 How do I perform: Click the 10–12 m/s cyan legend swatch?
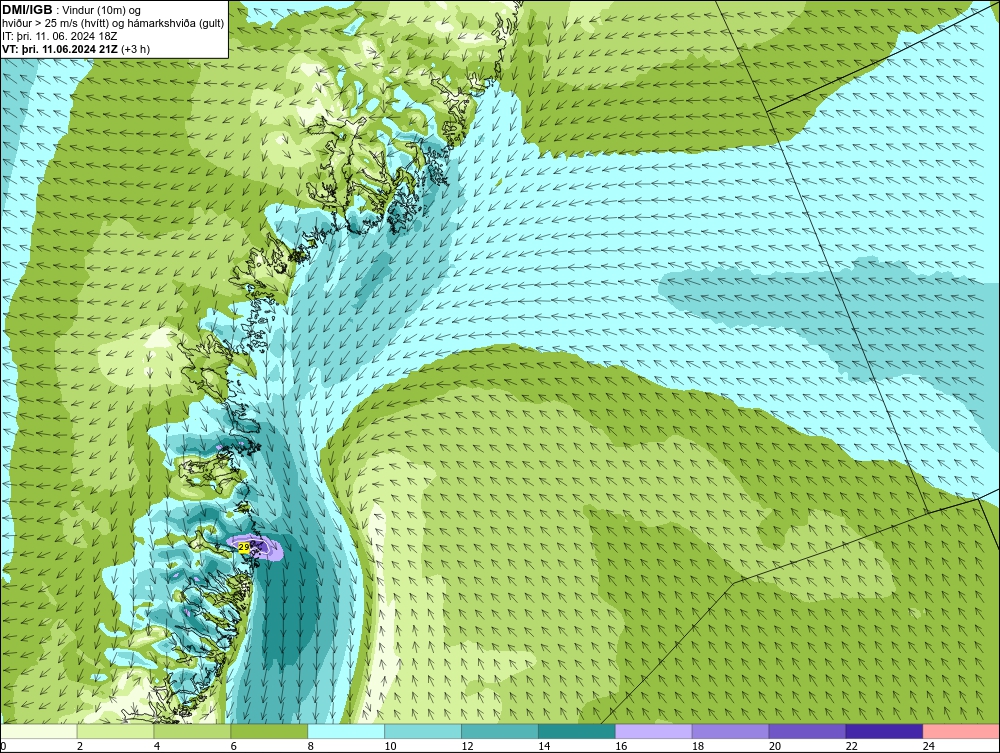click(x=423, y=731)
